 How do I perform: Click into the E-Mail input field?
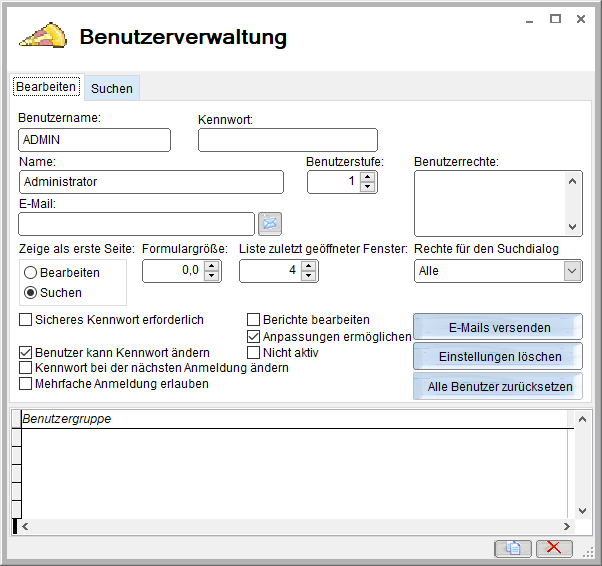tap(136, 224)
